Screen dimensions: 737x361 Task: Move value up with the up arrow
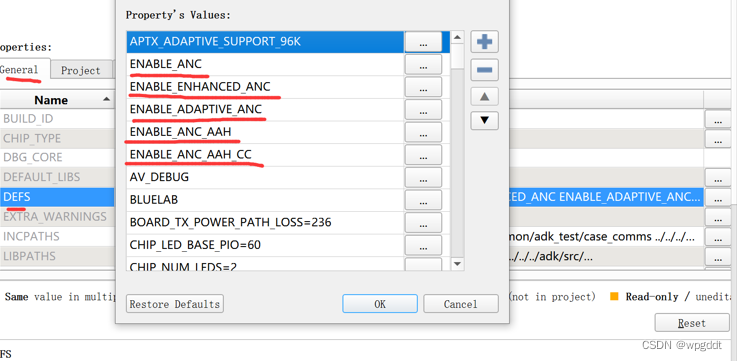(x=485, y=97)
